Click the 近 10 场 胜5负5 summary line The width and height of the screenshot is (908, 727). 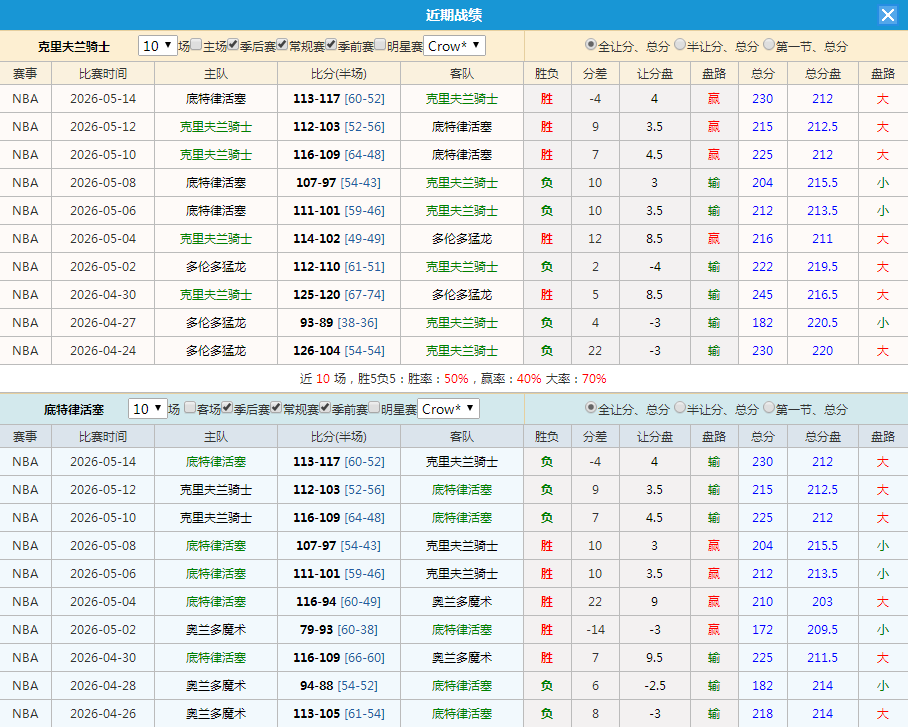[453, 379]
